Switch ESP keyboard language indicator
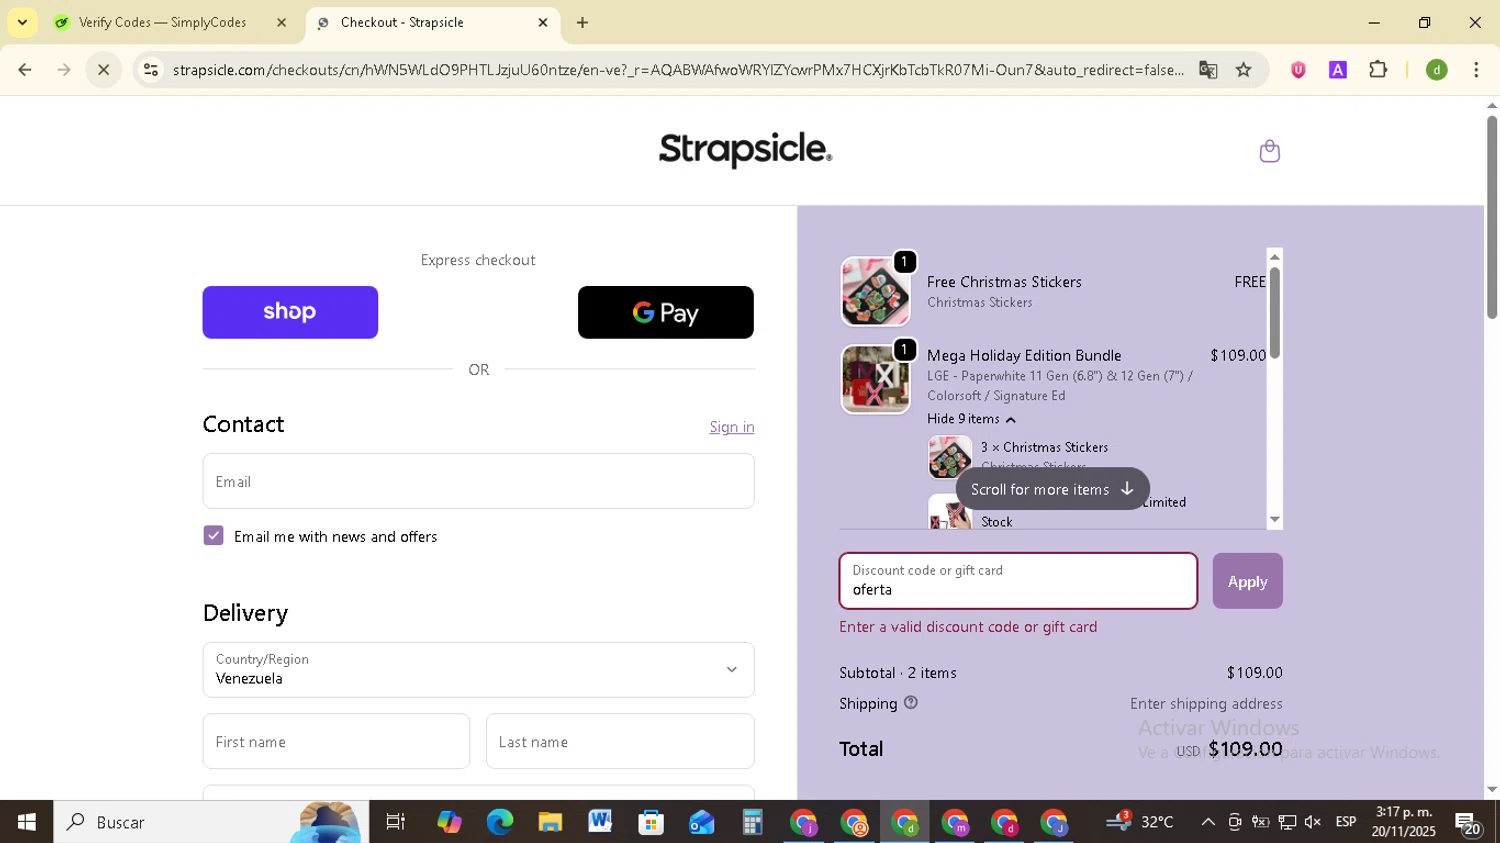Image resolution: width=1500 pixels, height=843 pixels. point(1346,822)
